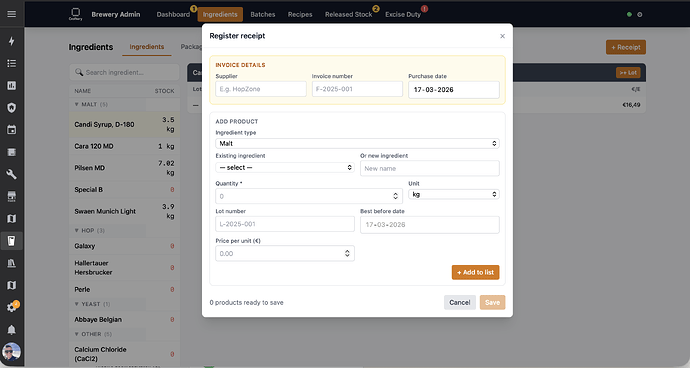
Task: Click the Supplier input field
Action: [261, 89]
